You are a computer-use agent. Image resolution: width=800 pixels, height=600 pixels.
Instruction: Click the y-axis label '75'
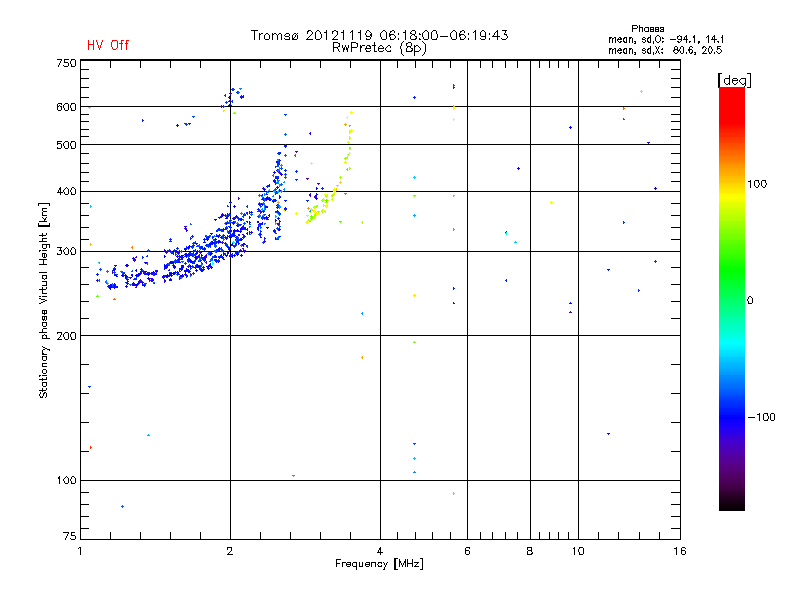click(x=70, y=536)
